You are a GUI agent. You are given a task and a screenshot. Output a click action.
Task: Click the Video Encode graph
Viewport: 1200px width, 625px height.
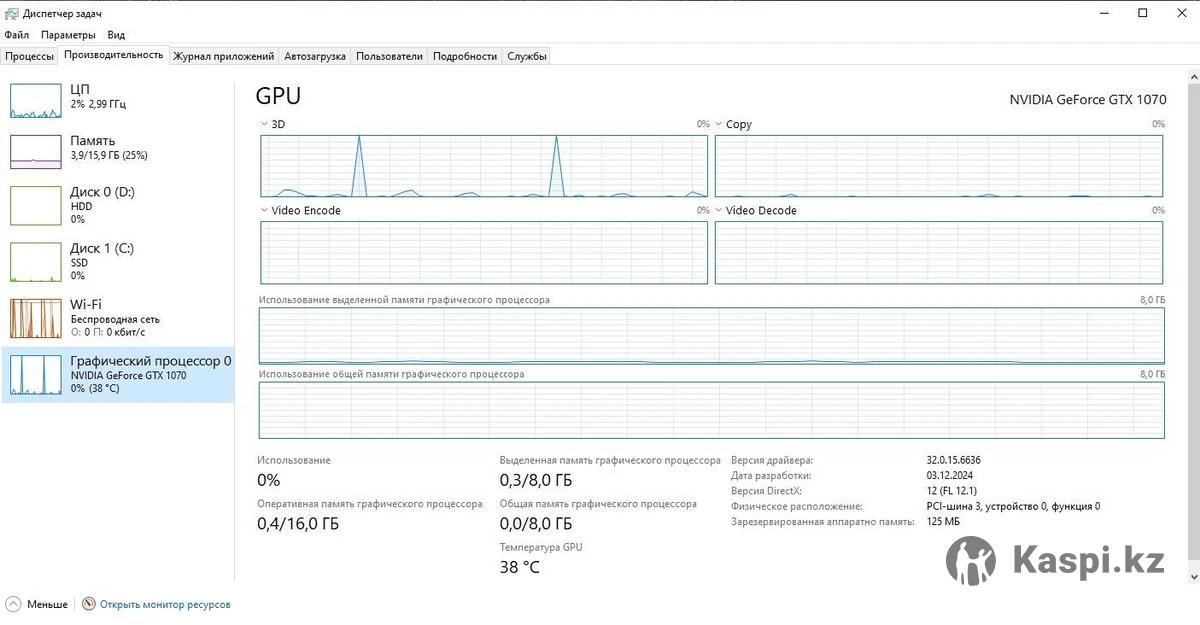(x=484, y=252)
